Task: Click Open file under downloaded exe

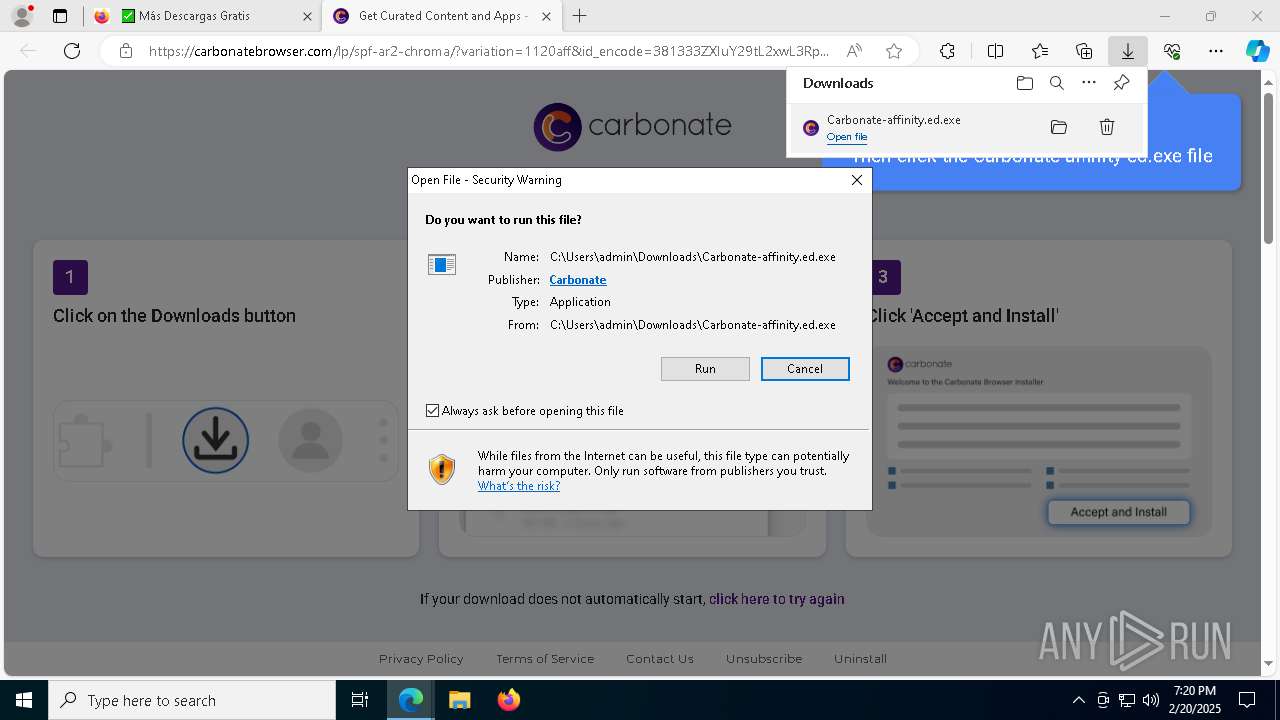Action: 847,137
